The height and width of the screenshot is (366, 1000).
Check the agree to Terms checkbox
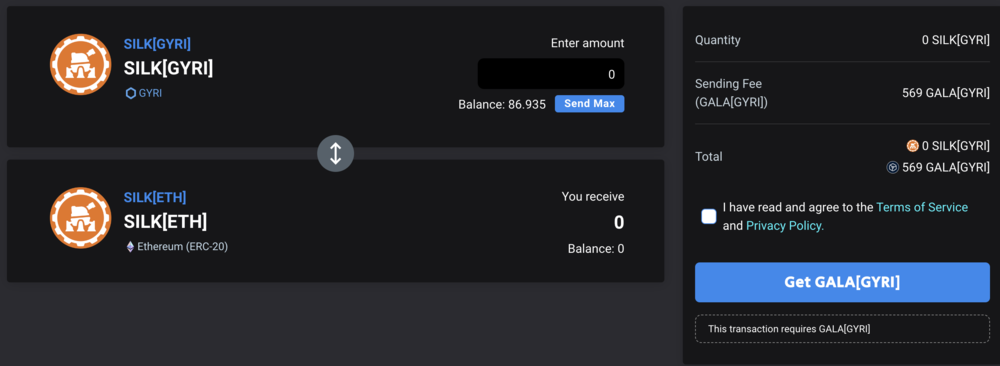pyautogui.click(x=709, y=216)
